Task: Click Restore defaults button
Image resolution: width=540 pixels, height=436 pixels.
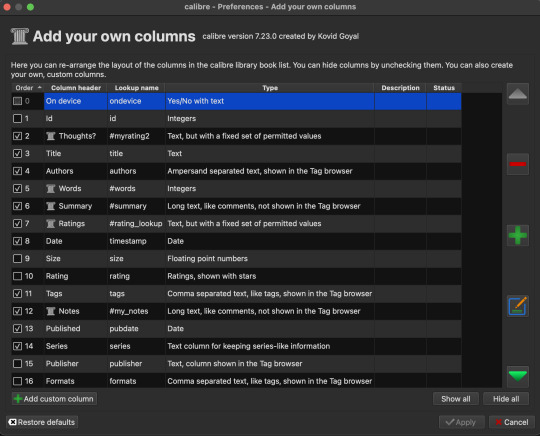Action: pyautogui.click(x=42, y=422)
